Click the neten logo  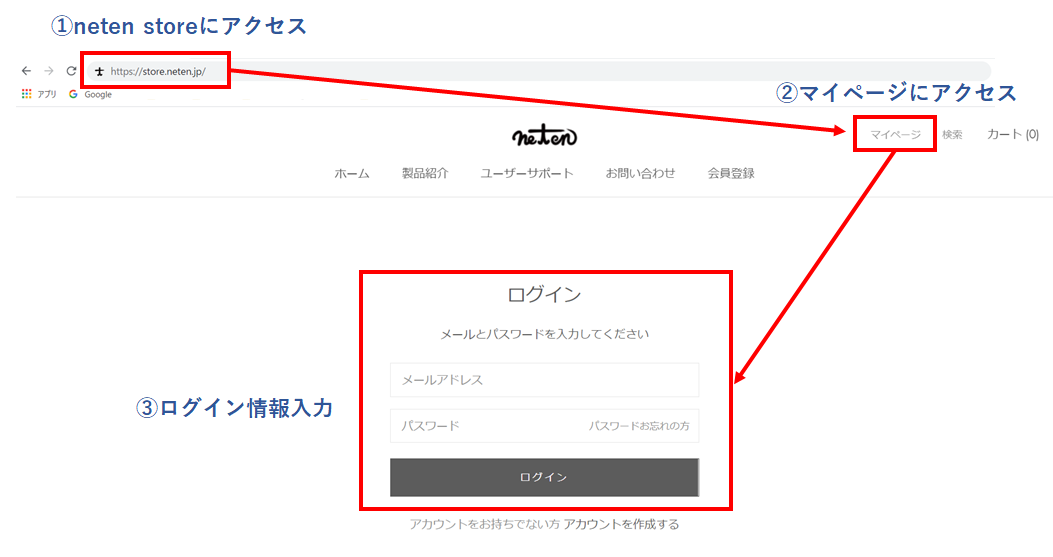tap(544, 135)
